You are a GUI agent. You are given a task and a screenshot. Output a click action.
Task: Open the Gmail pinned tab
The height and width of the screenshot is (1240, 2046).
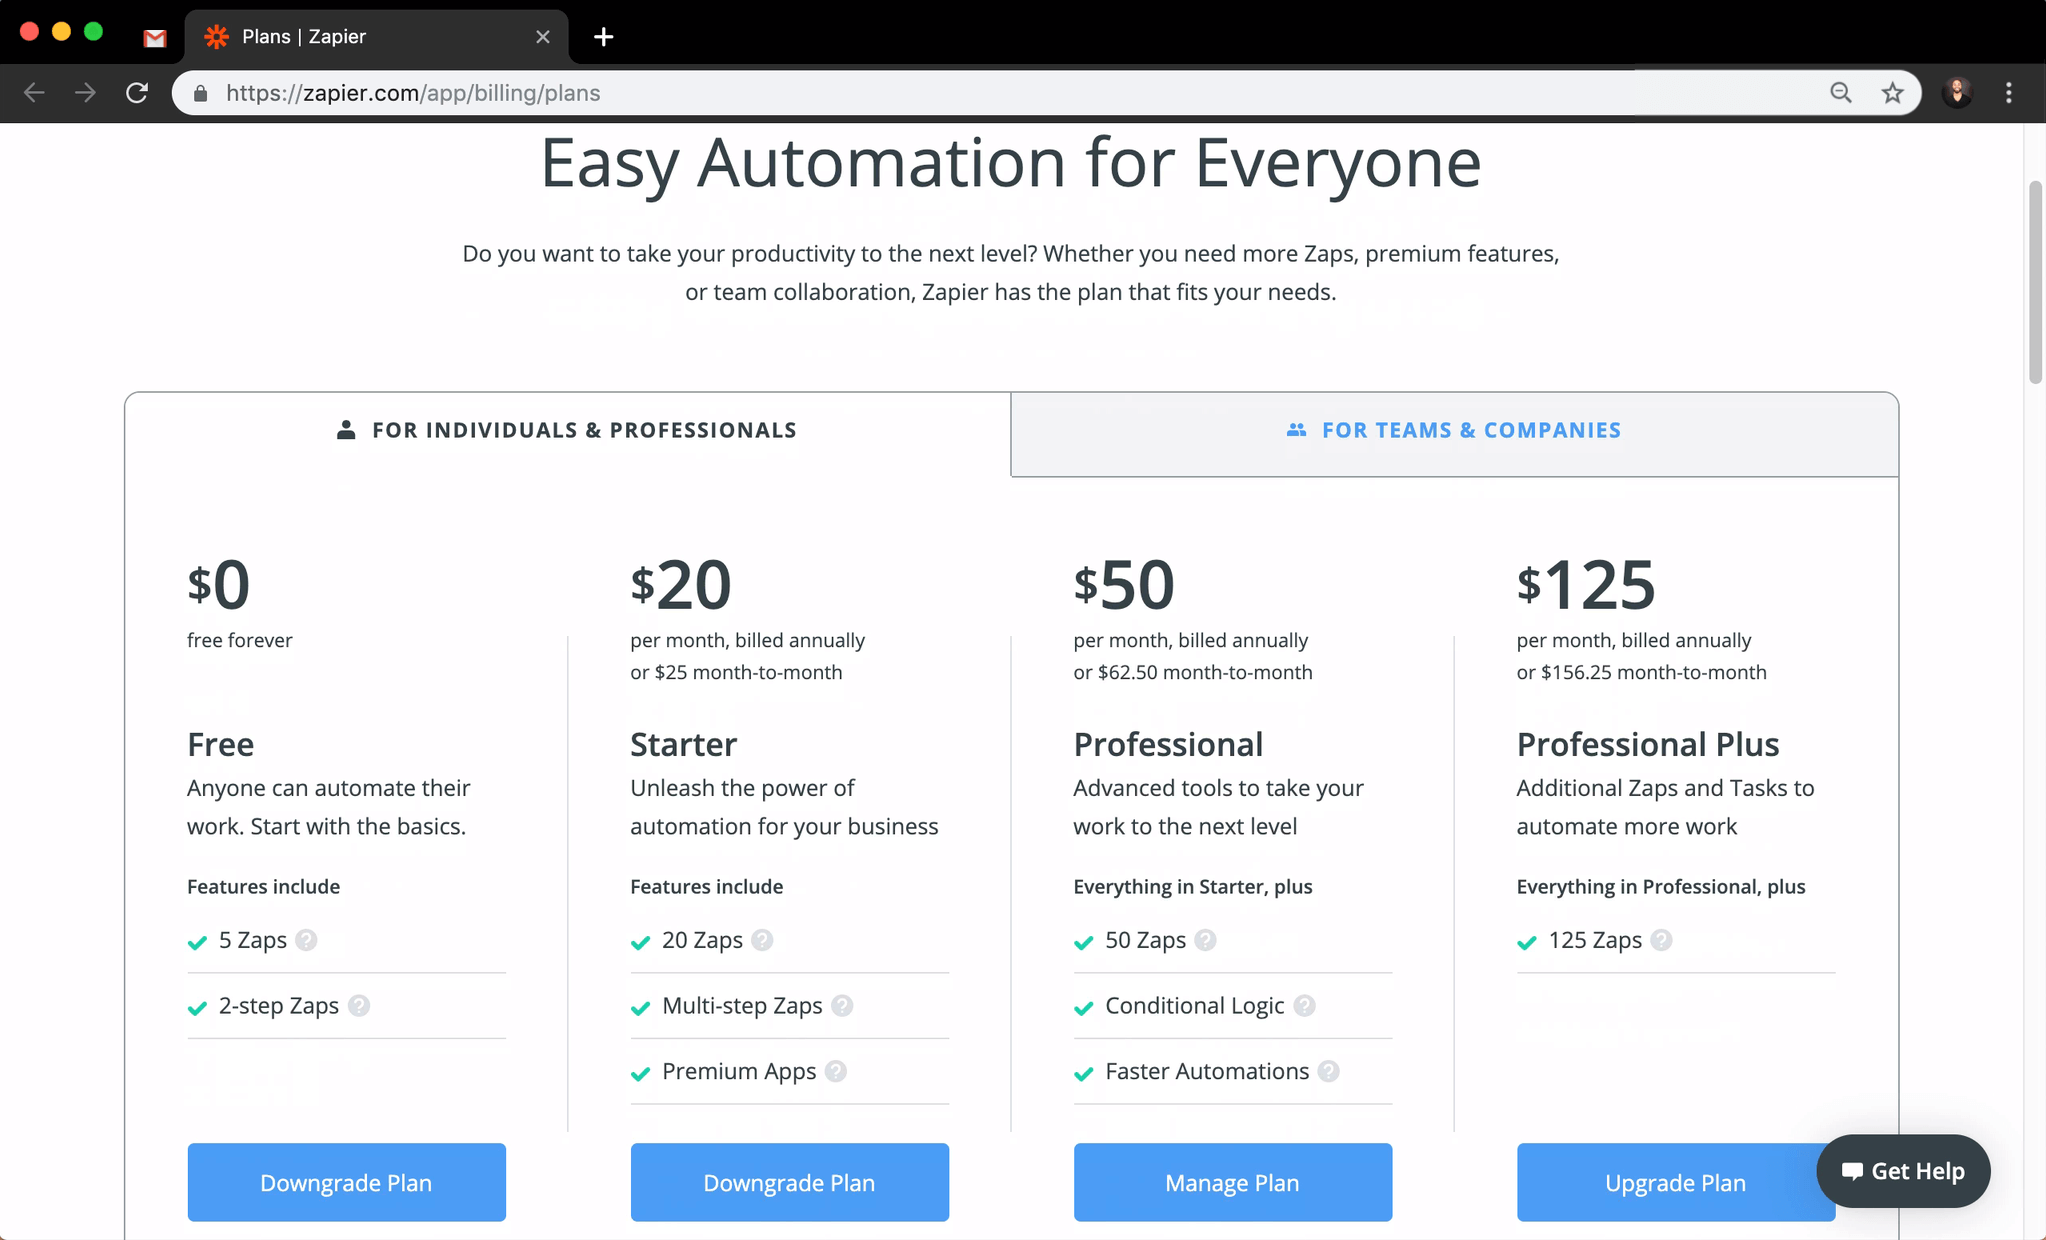(x=154, y=38)
